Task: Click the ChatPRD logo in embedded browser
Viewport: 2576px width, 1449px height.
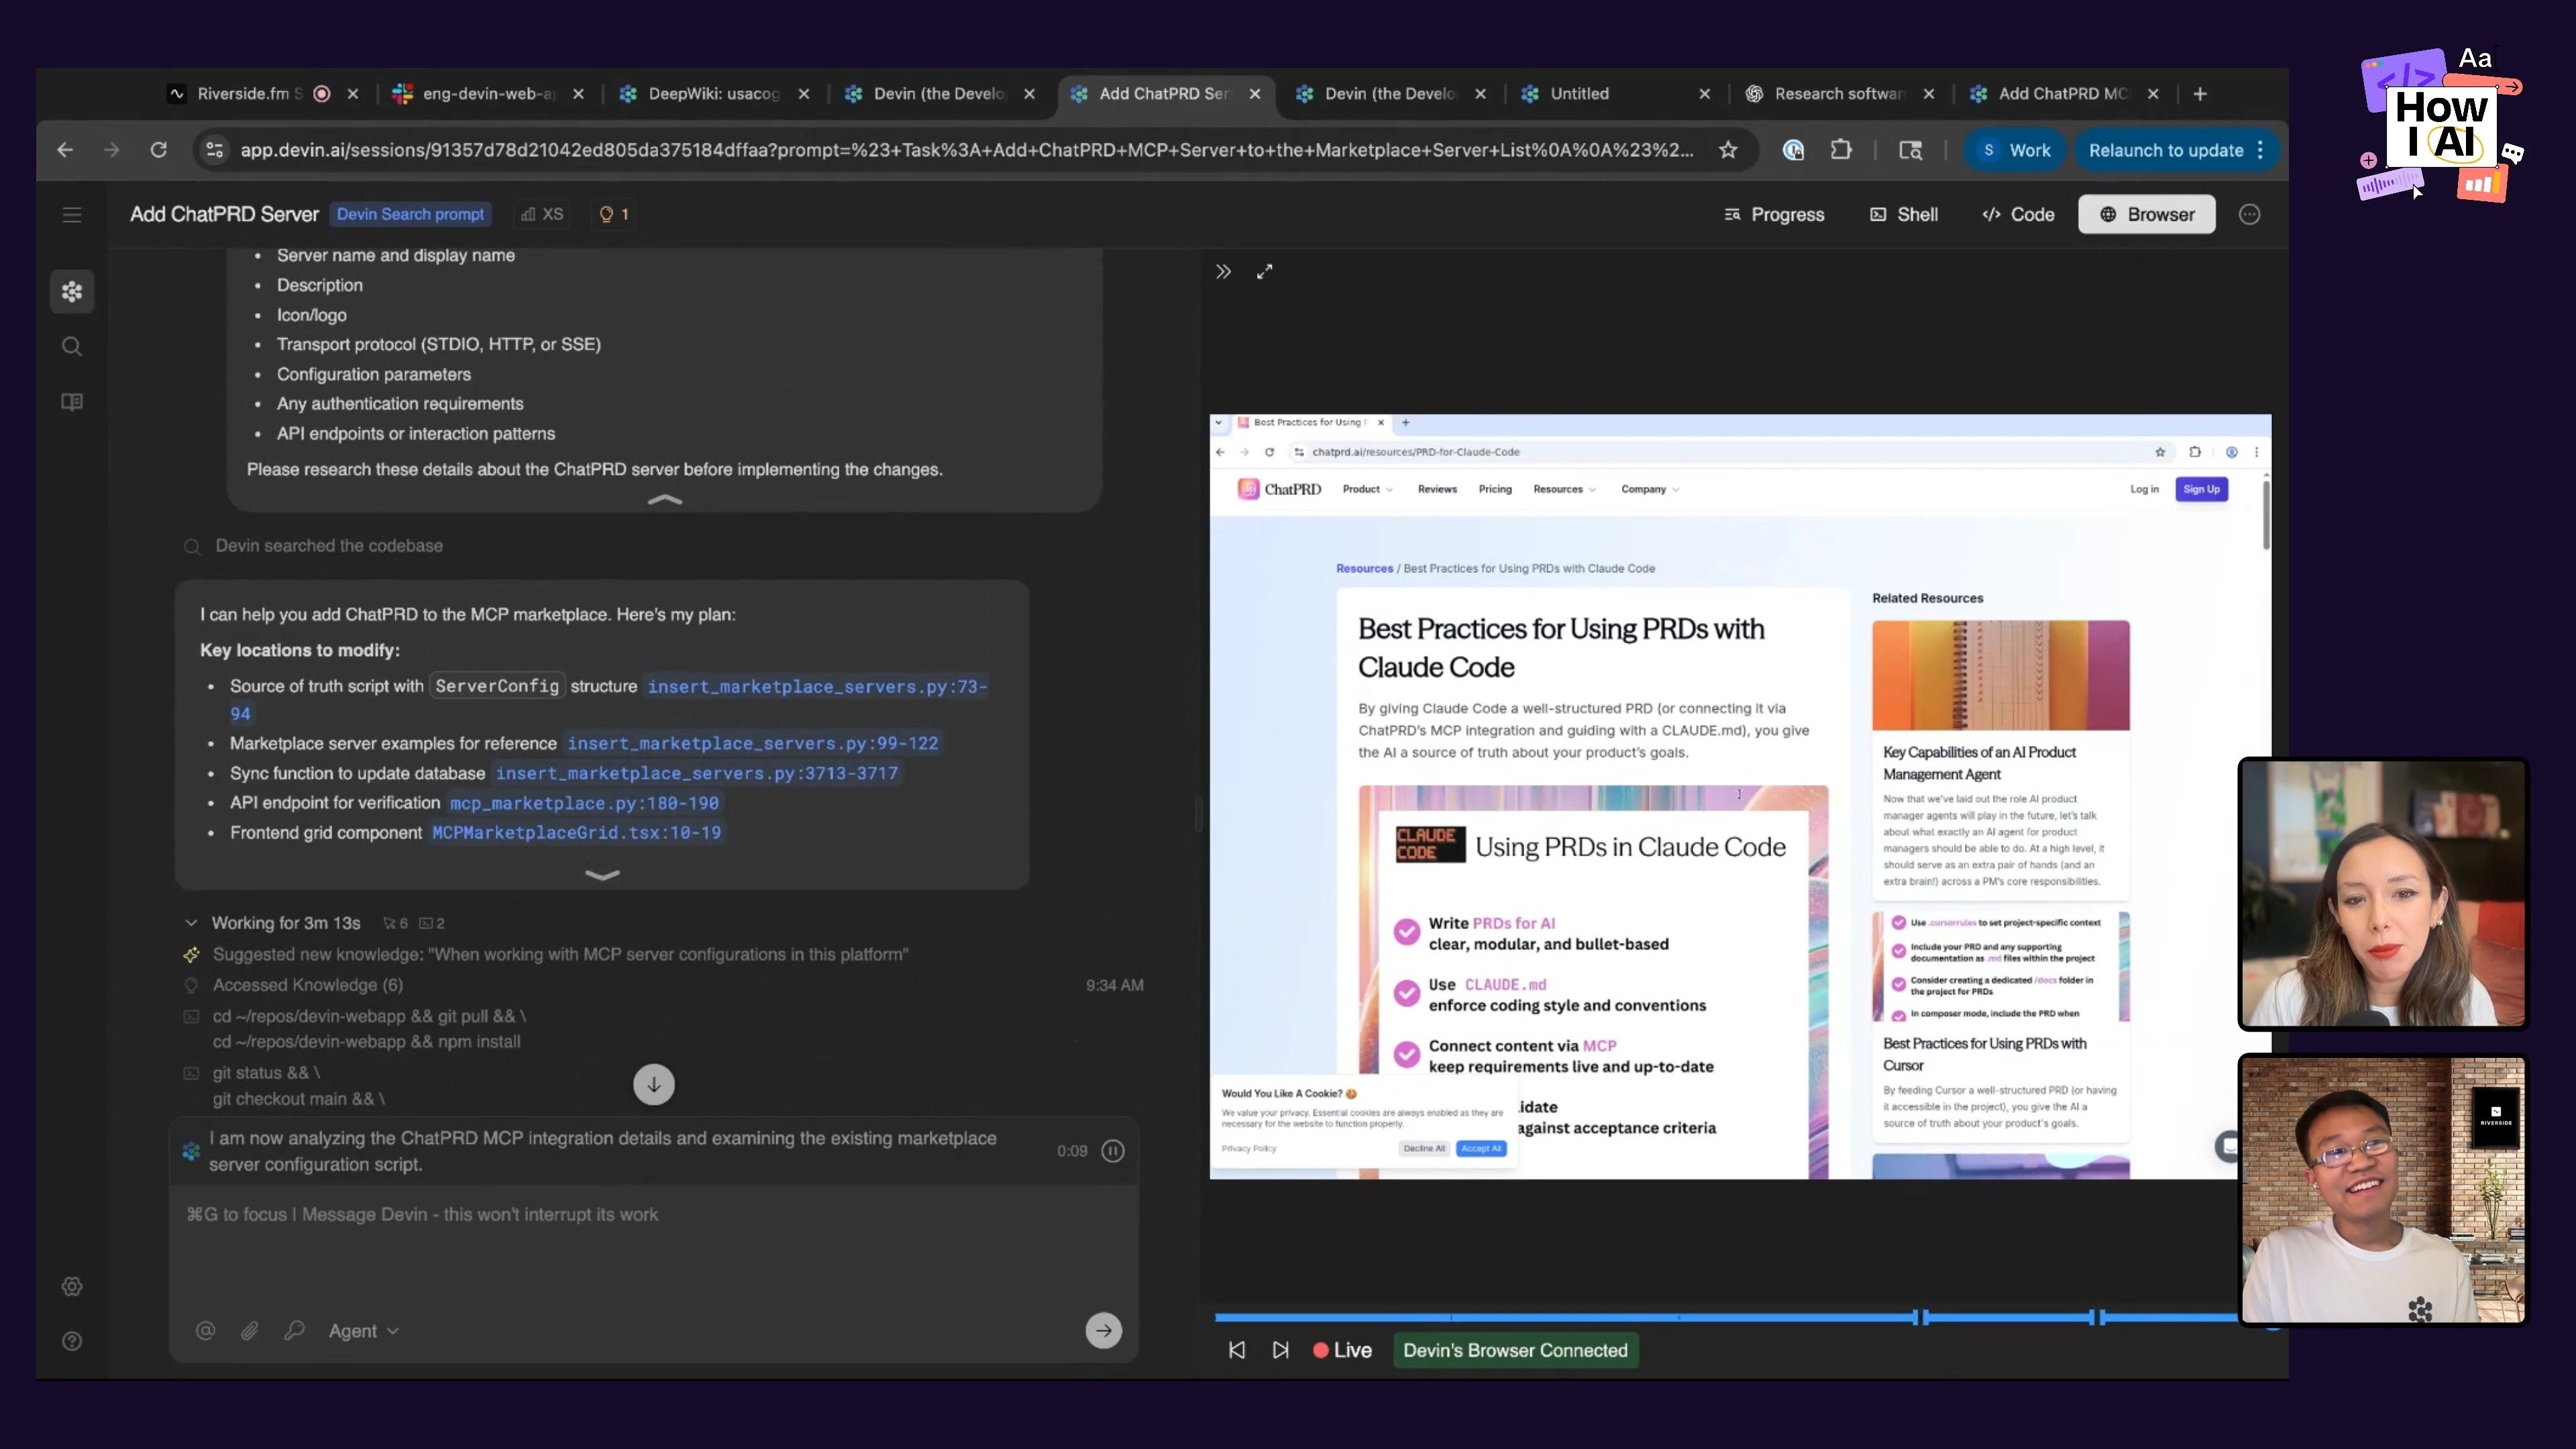Action: click(x=1279, y=489)
